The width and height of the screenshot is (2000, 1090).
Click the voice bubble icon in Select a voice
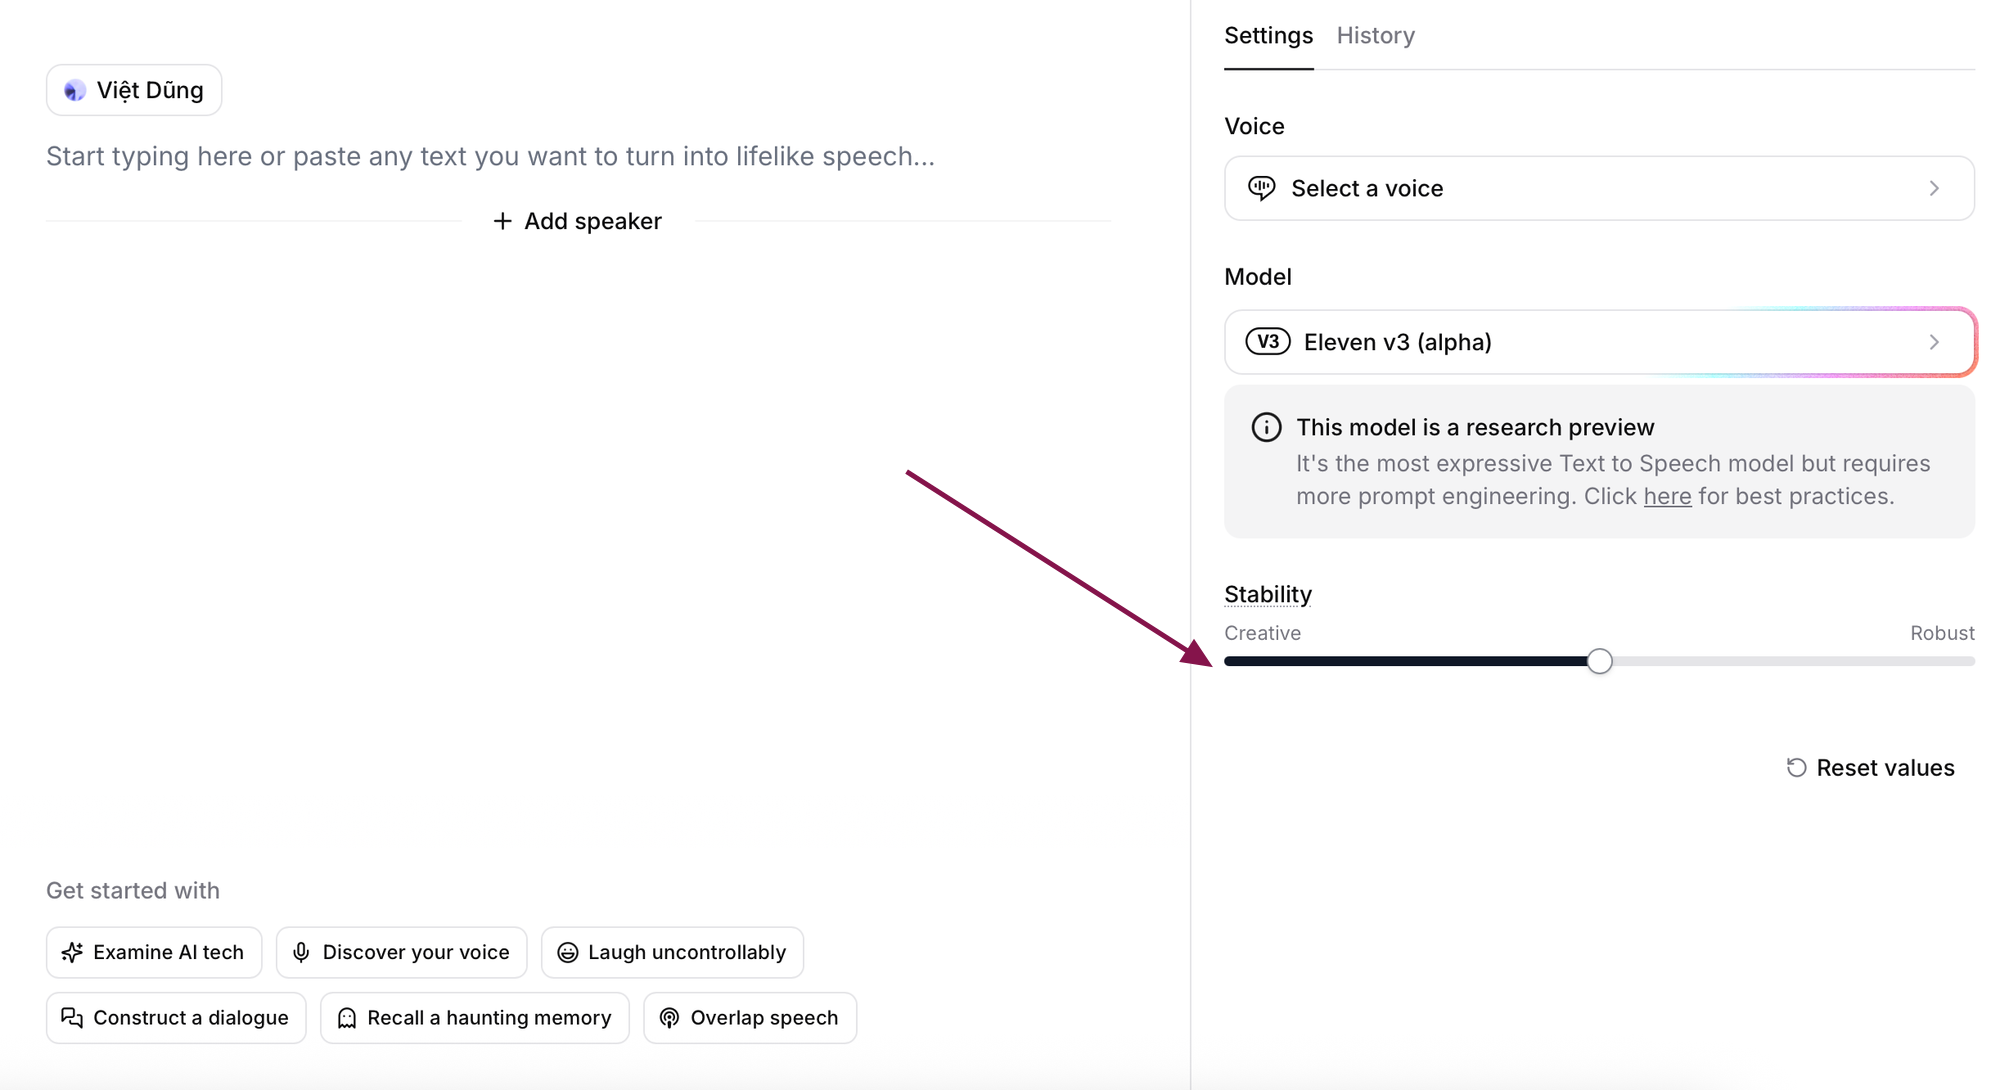1261,188
